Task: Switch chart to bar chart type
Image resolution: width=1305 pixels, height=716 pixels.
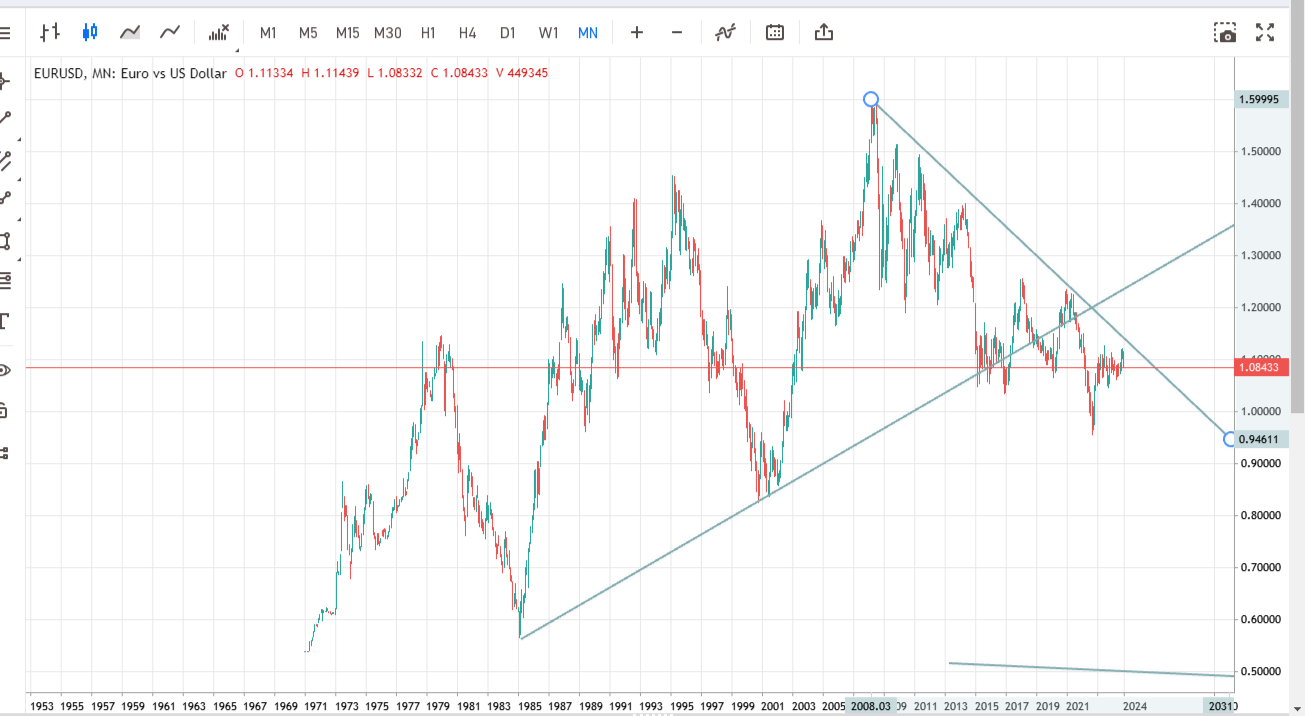Action: click(49, 33)
